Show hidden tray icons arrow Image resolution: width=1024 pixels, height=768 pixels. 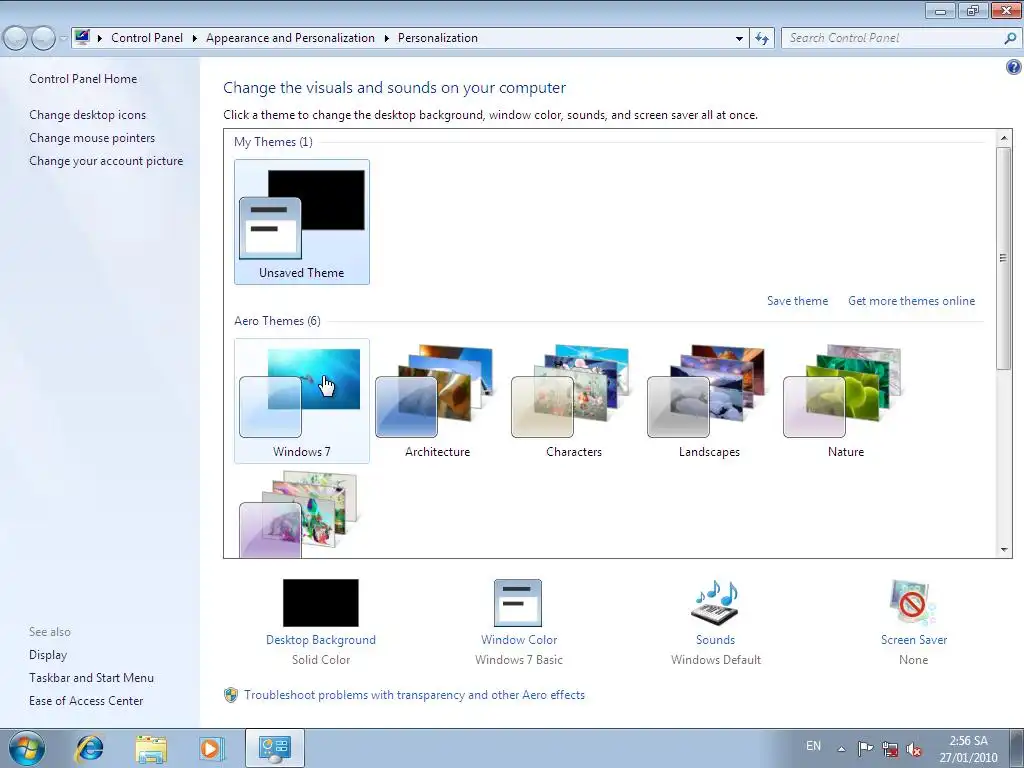click(x=842, y=749)
